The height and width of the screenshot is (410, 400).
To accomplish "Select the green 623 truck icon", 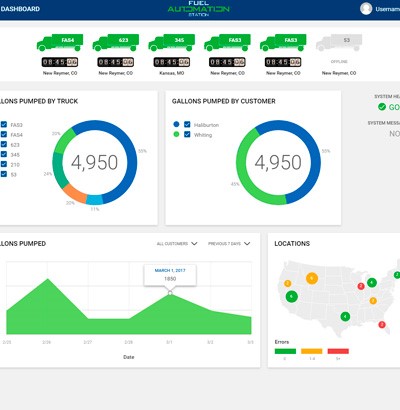I will click(x=116, y=43).
